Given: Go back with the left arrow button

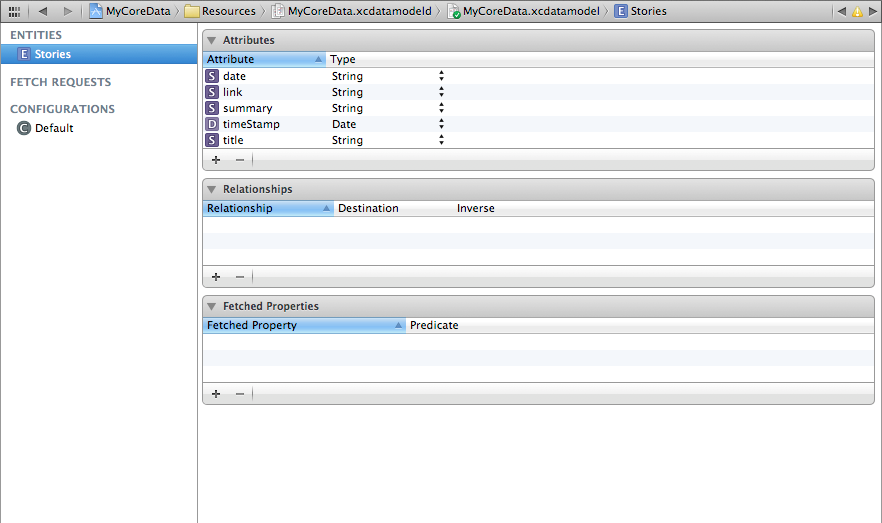Looking at the screenshot, I should 42,11.
